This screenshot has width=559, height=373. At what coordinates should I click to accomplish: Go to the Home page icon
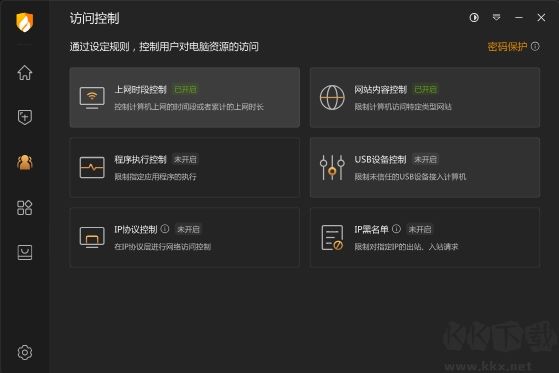click(25, 72)
